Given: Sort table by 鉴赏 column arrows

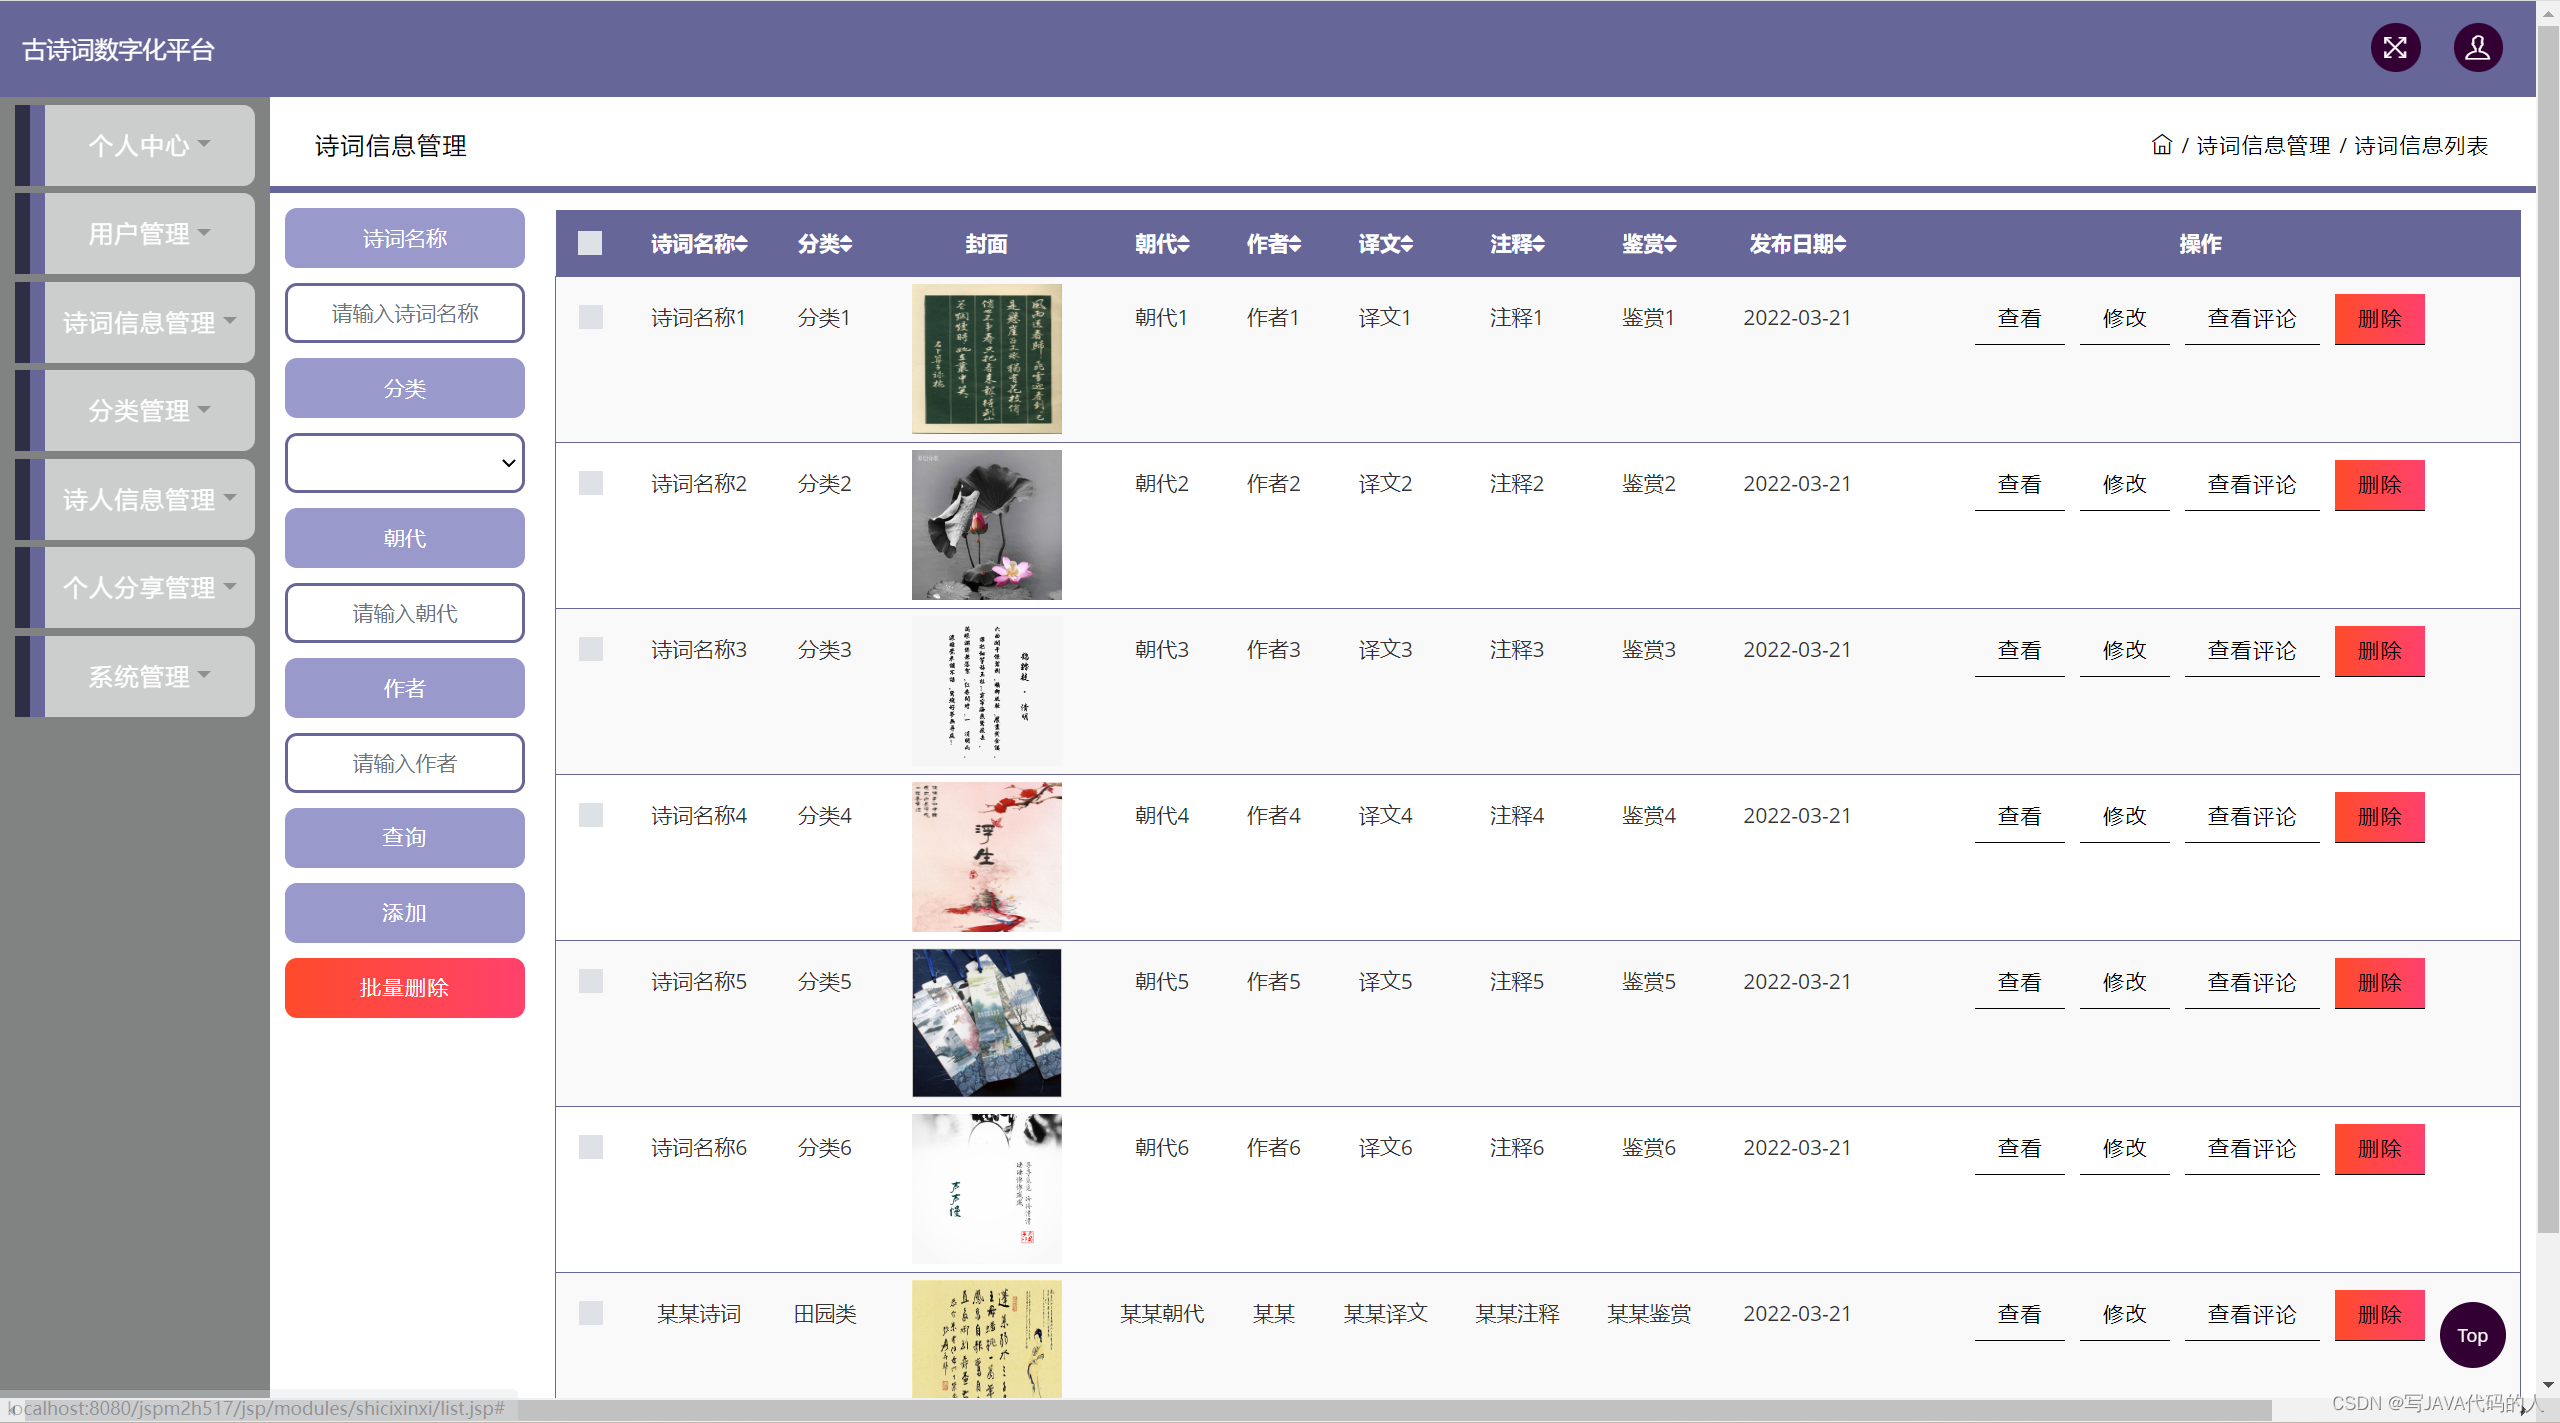Looking at the screenshot, I should (1671, 244).
